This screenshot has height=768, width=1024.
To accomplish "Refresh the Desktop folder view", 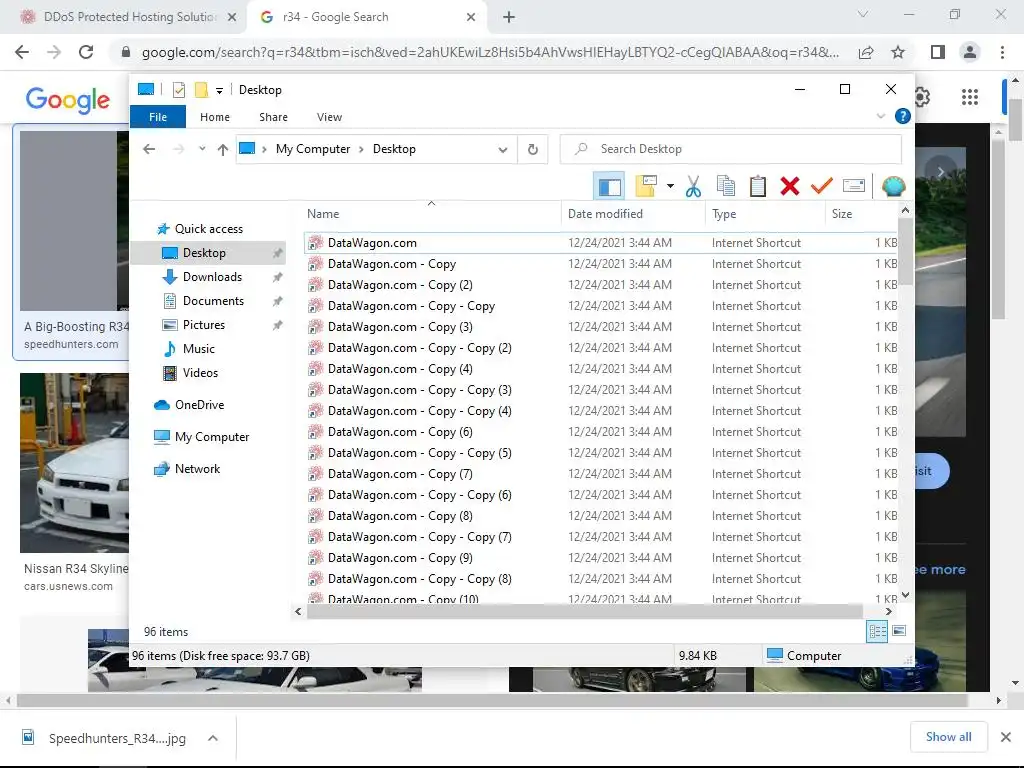I will tap(533, 150).
